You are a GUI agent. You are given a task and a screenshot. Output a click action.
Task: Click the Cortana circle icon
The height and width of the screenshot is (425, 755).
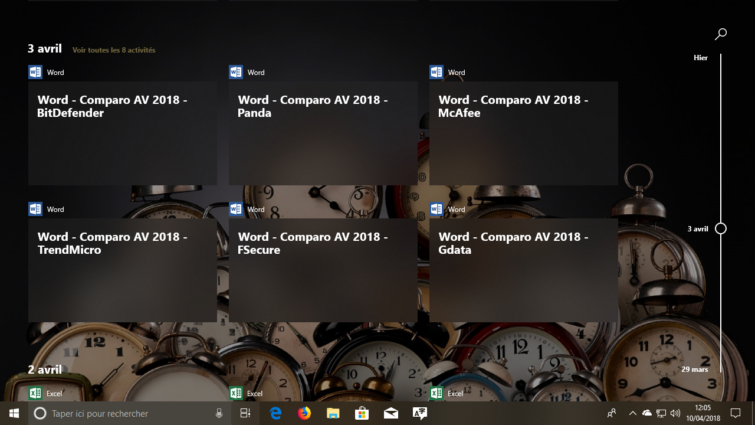pos(40,413)
